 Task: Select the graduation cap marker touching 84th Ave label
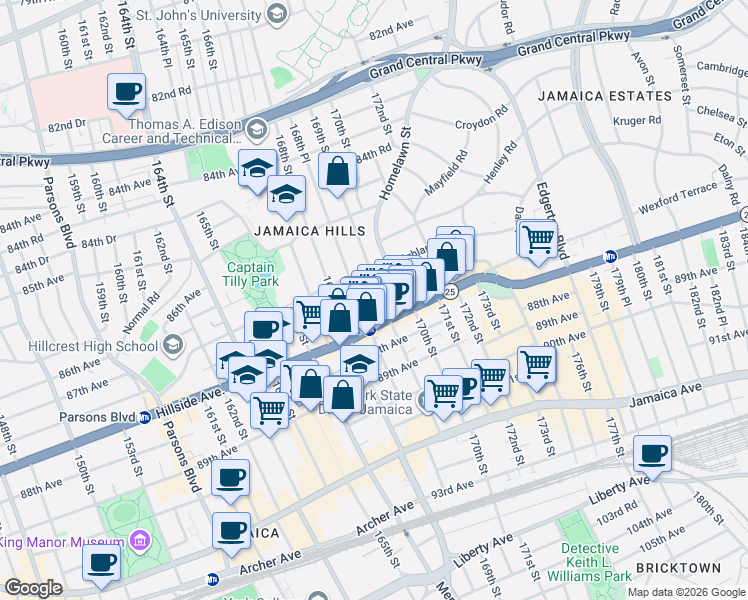click(257, 168)
